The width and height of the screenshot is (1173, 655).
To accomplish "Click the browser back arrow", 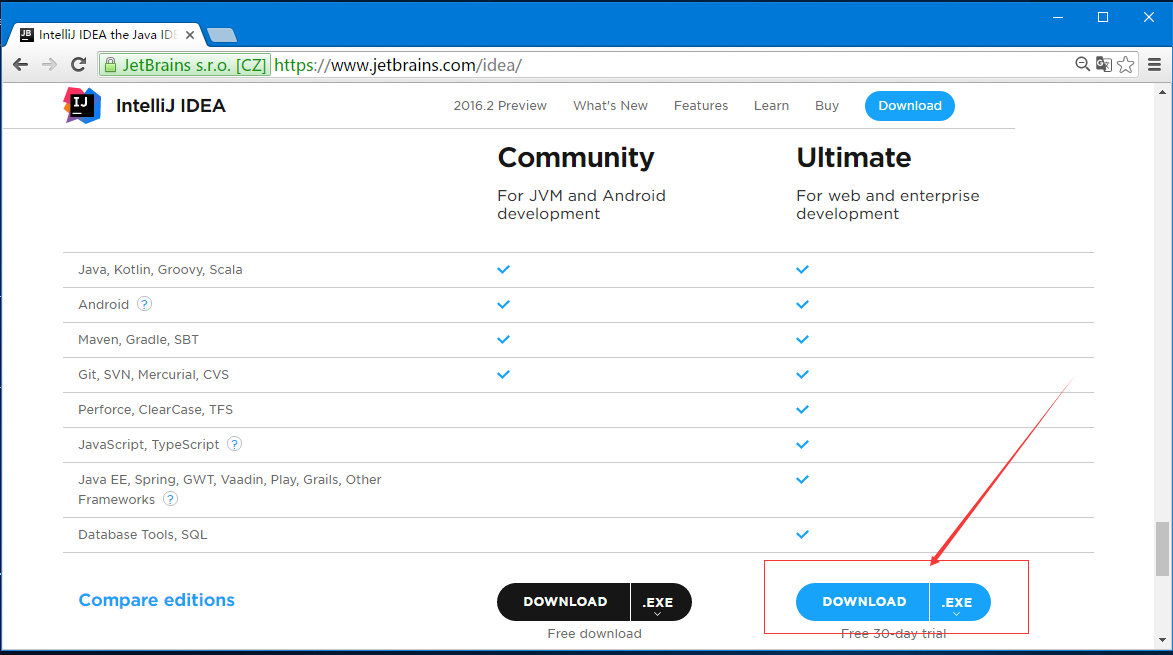I will pos(21,65).
